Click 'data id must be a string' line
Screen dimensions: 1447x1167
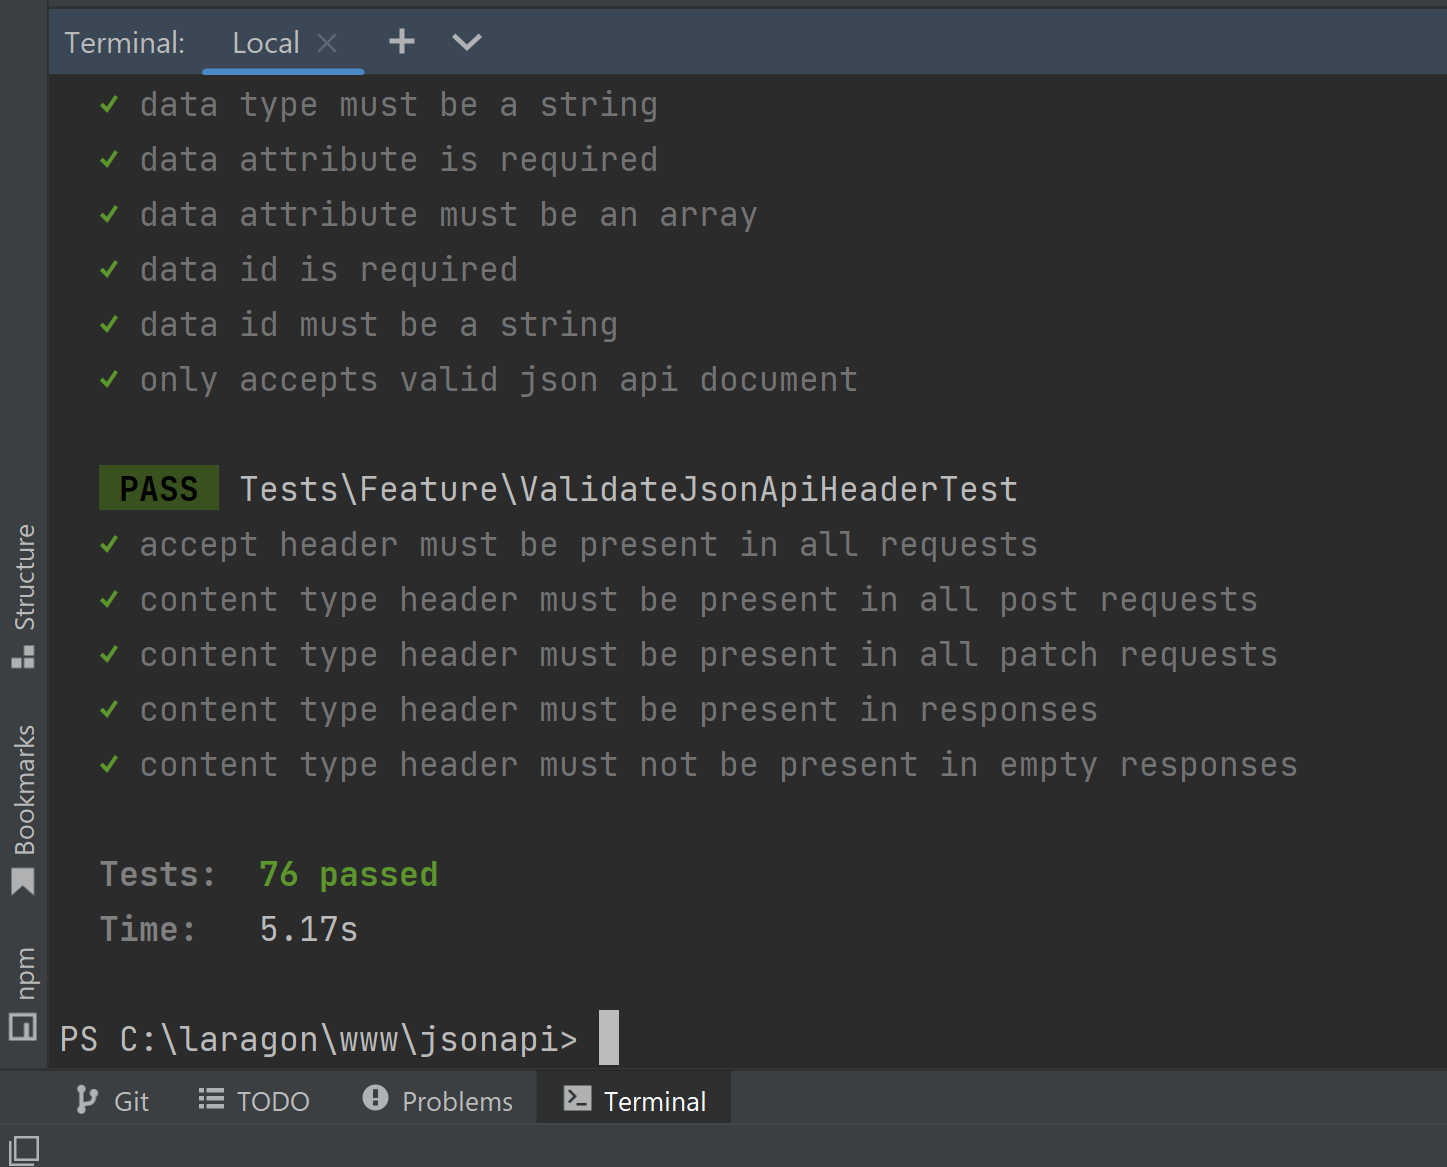pos(378,325)
